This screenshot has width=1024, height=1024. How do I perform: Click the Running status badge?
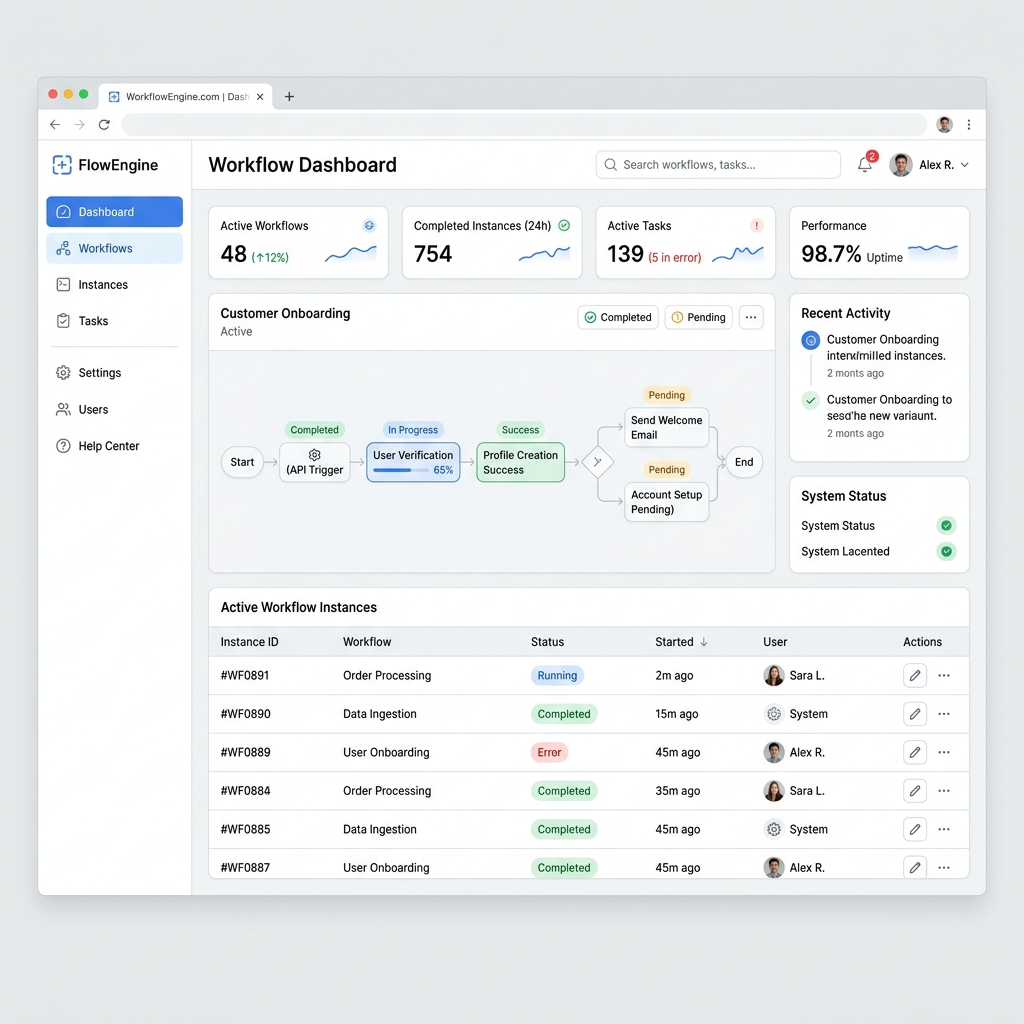click(557, 675)
